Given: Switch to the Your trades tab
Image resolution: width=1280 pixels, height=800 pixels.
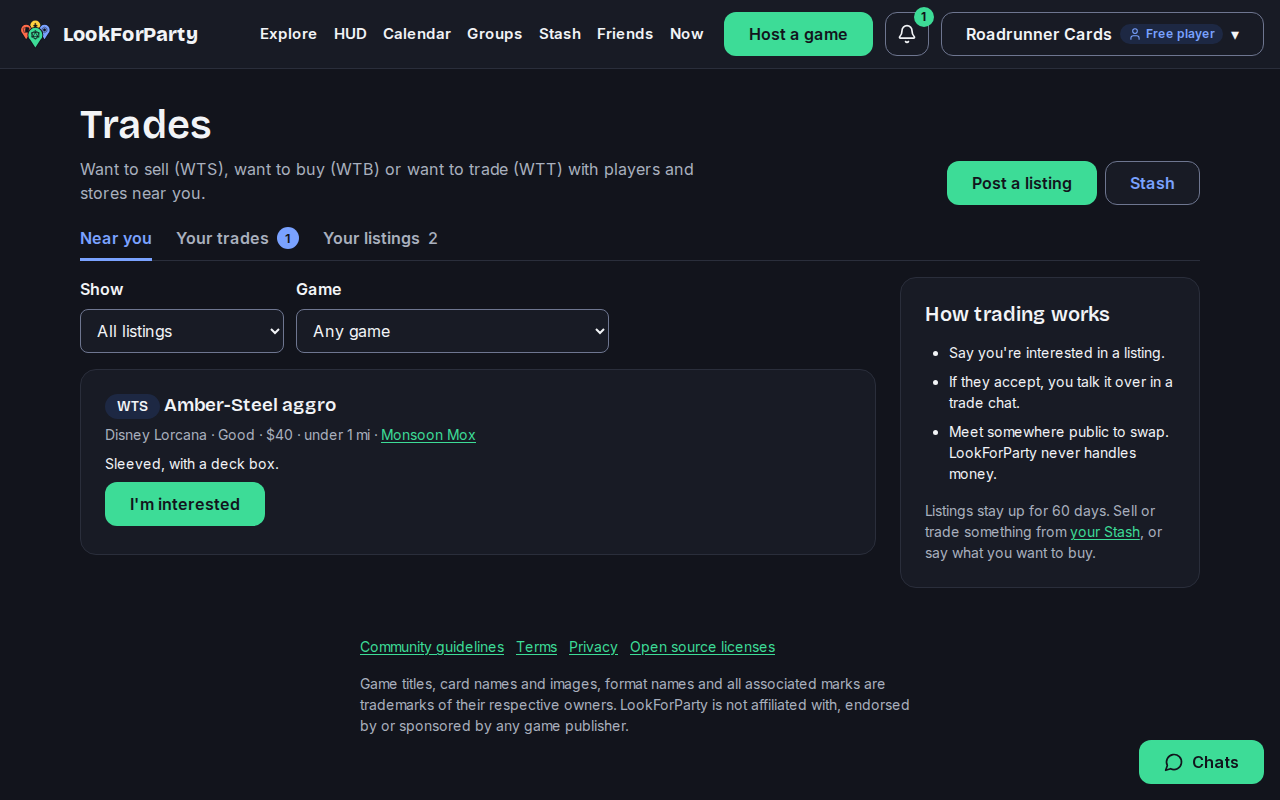Looking at the screenshot, I should pyautogui.click(x=237, y=238).
